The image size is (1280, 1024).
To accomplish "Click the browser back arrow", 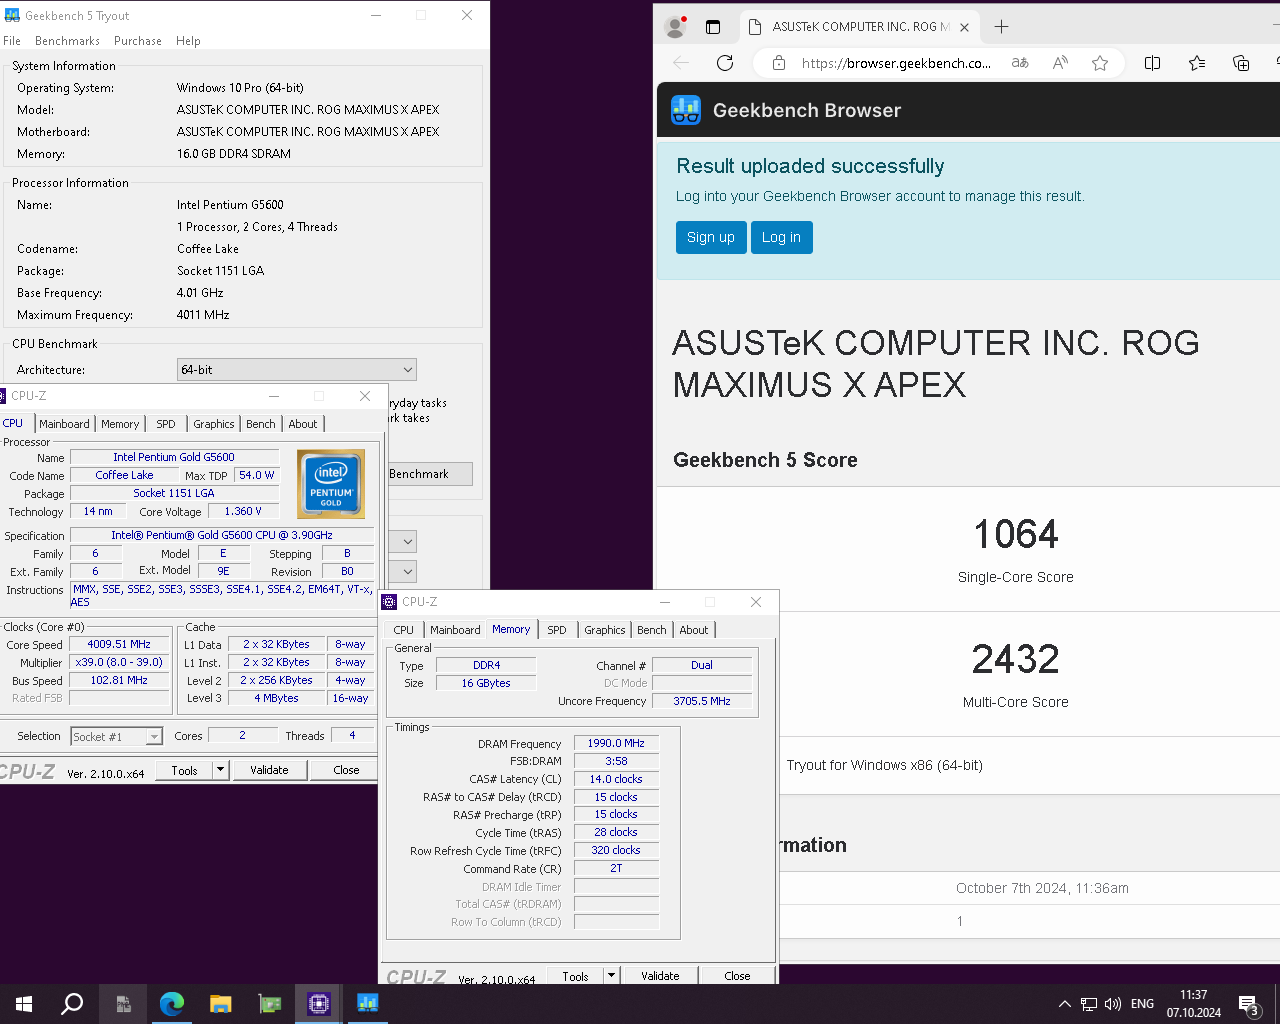I will click(682, 63).
